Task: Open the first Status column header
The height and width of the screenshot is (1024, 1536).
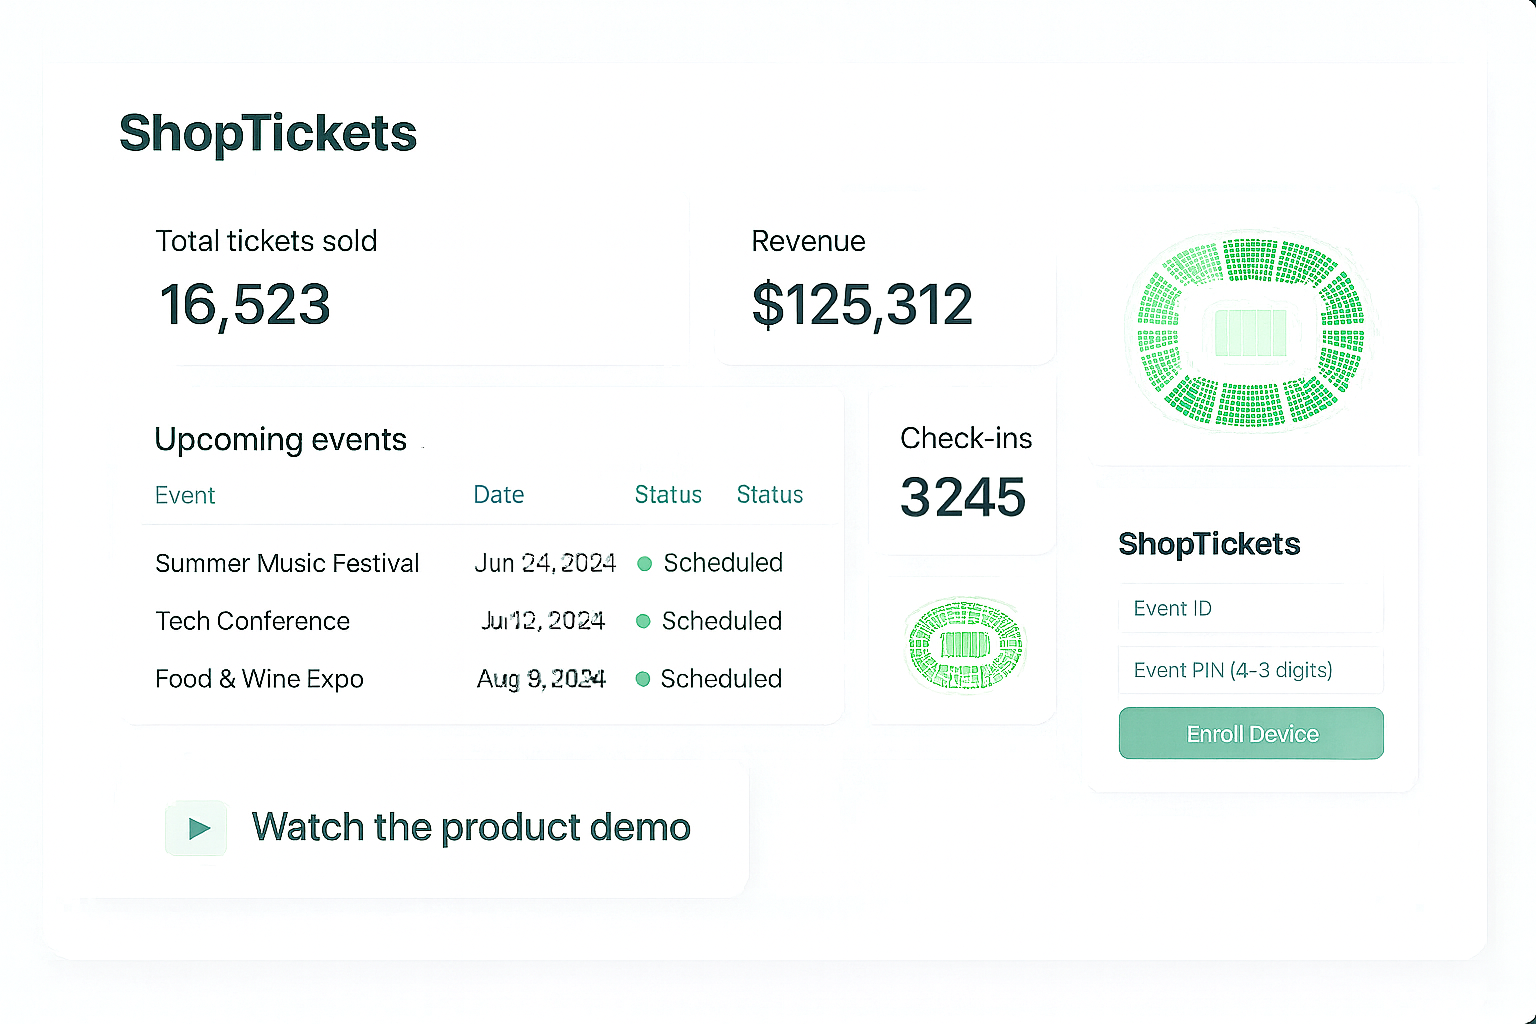Action: pyautogui.click(x=668, y=494)
